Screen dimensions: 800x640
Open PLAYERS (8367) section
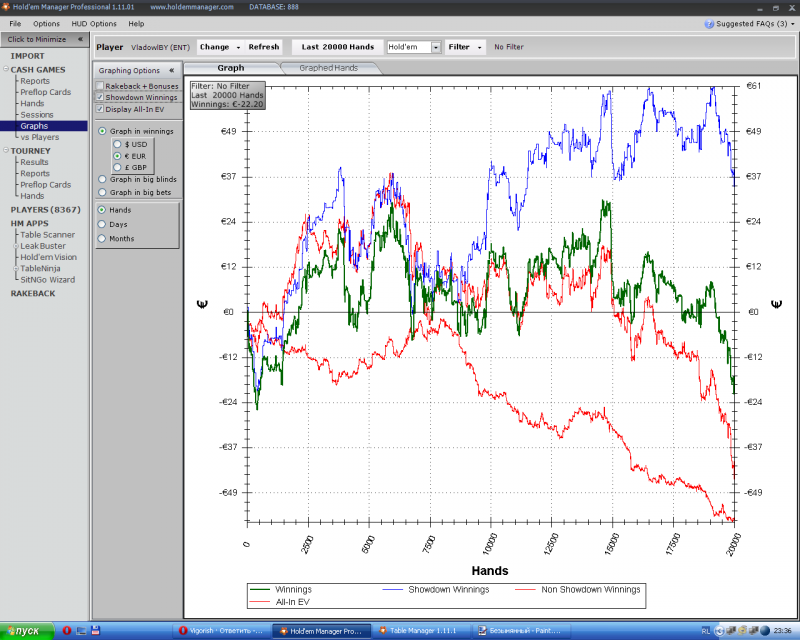click(x=45, y=210)
